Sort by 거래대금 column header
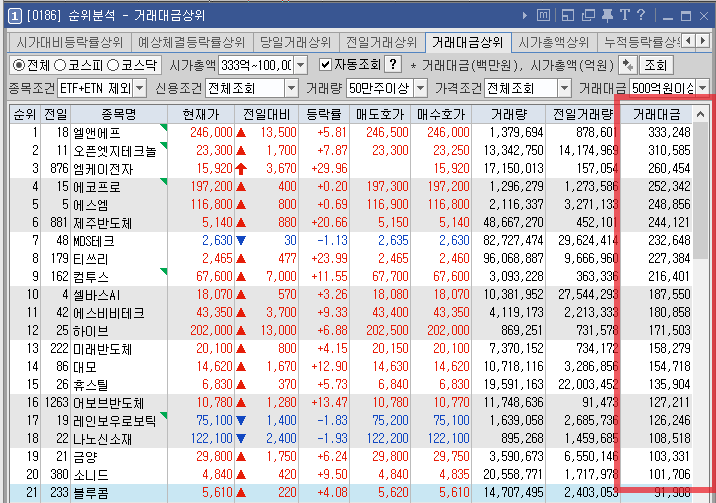Screen dimensions: 716x503 coord(657,114)
